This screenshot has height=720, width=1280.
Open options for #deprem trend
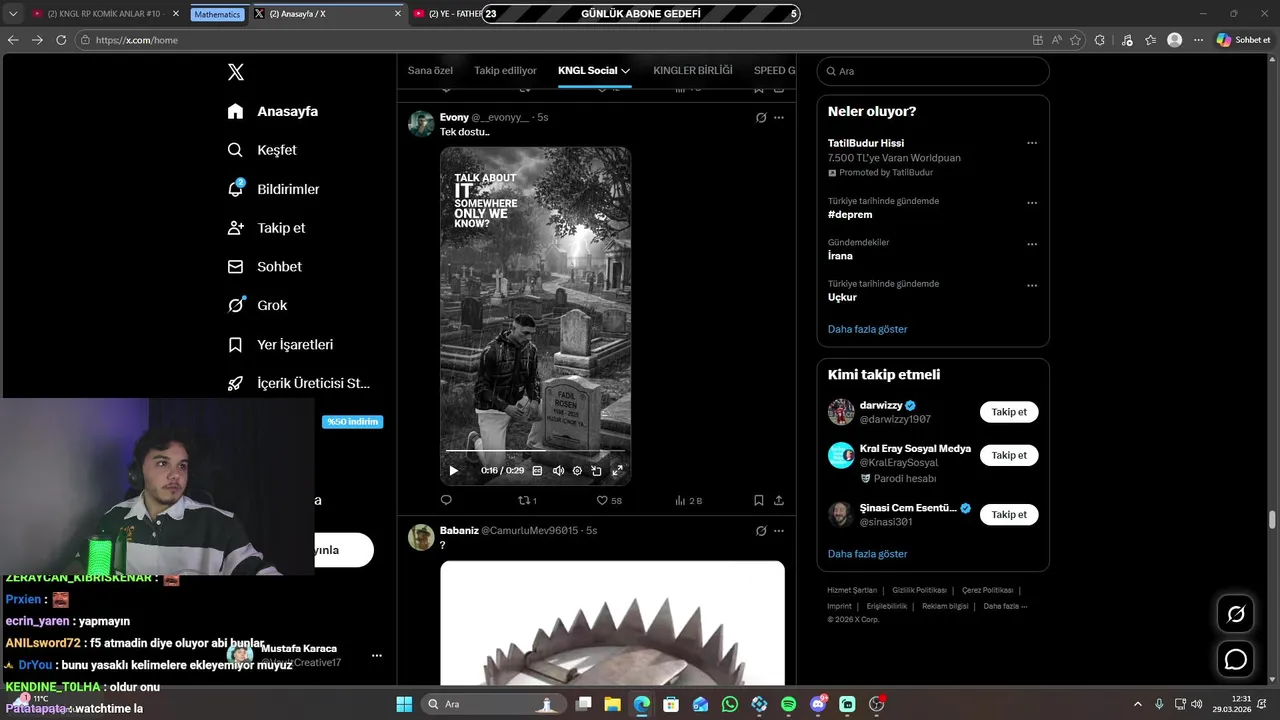point(1032,203)
